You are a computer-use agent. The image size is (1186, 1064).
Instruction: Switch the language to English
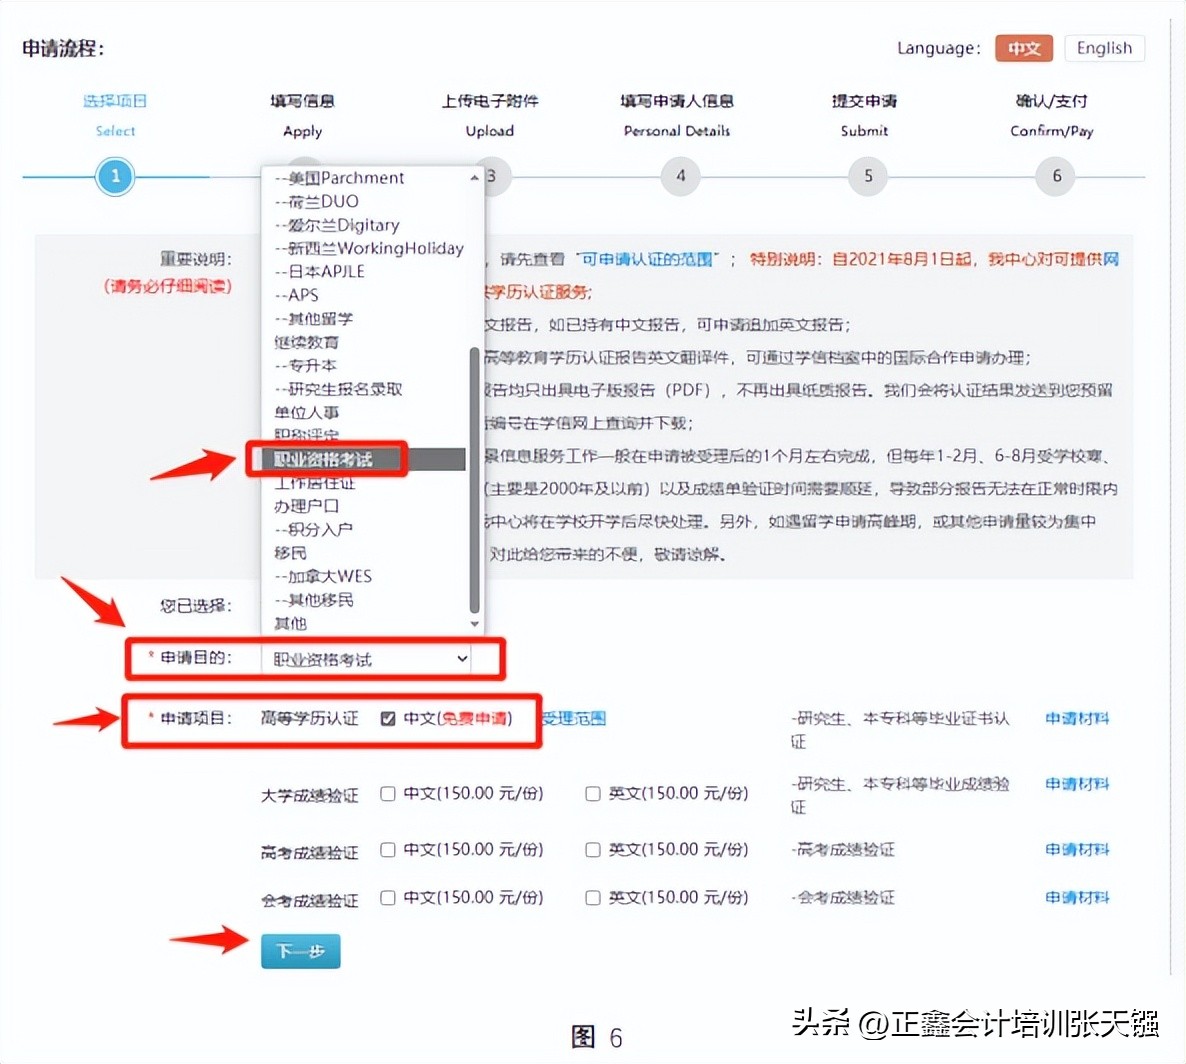[x=1104, y=48]
